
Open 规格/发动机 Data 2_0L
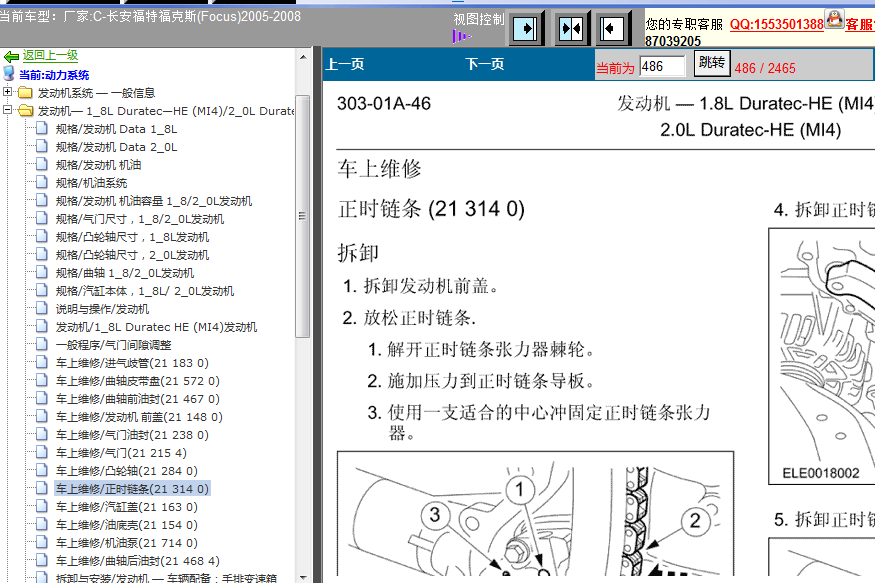[116, 147]
